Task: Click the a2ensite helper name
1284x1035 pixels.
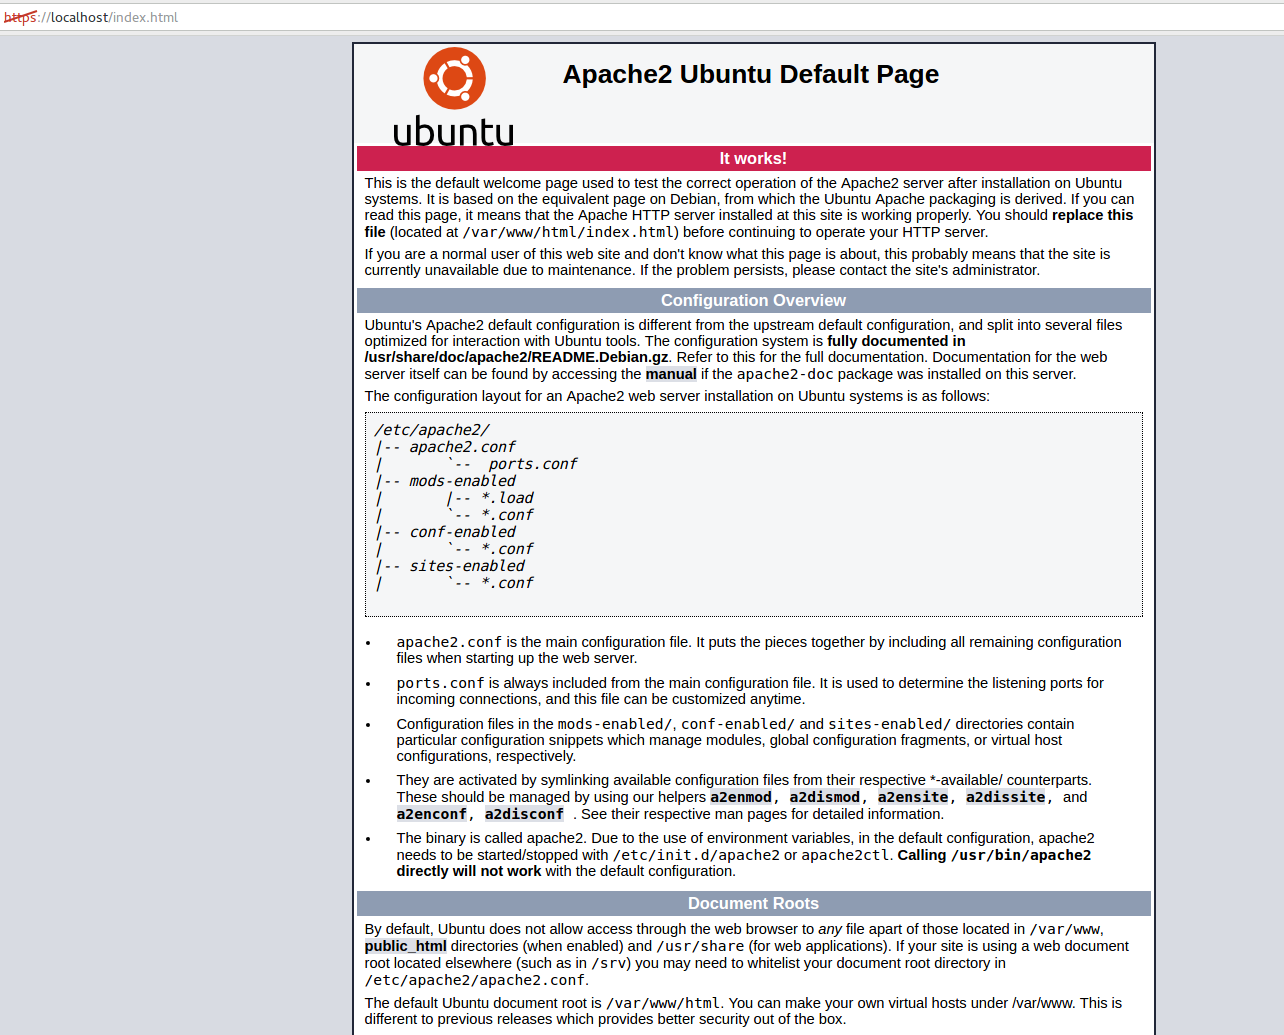Action: 913,797
